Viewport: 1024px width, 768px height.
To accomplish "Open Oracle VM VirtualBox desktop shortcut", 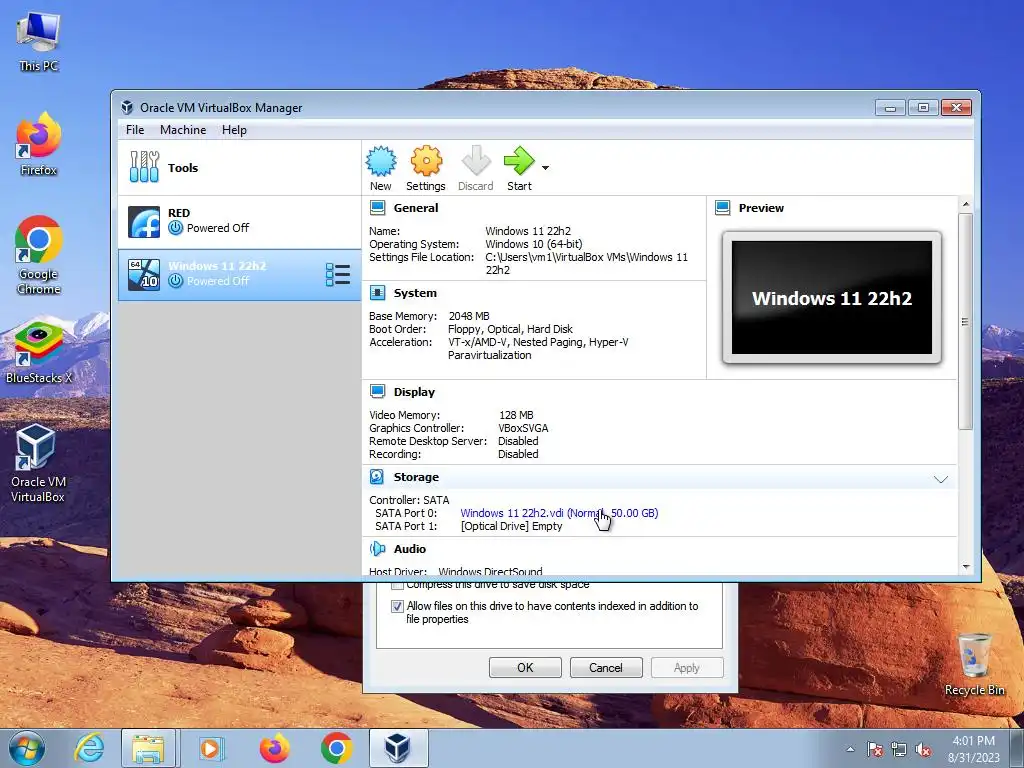I will point(38,463).
